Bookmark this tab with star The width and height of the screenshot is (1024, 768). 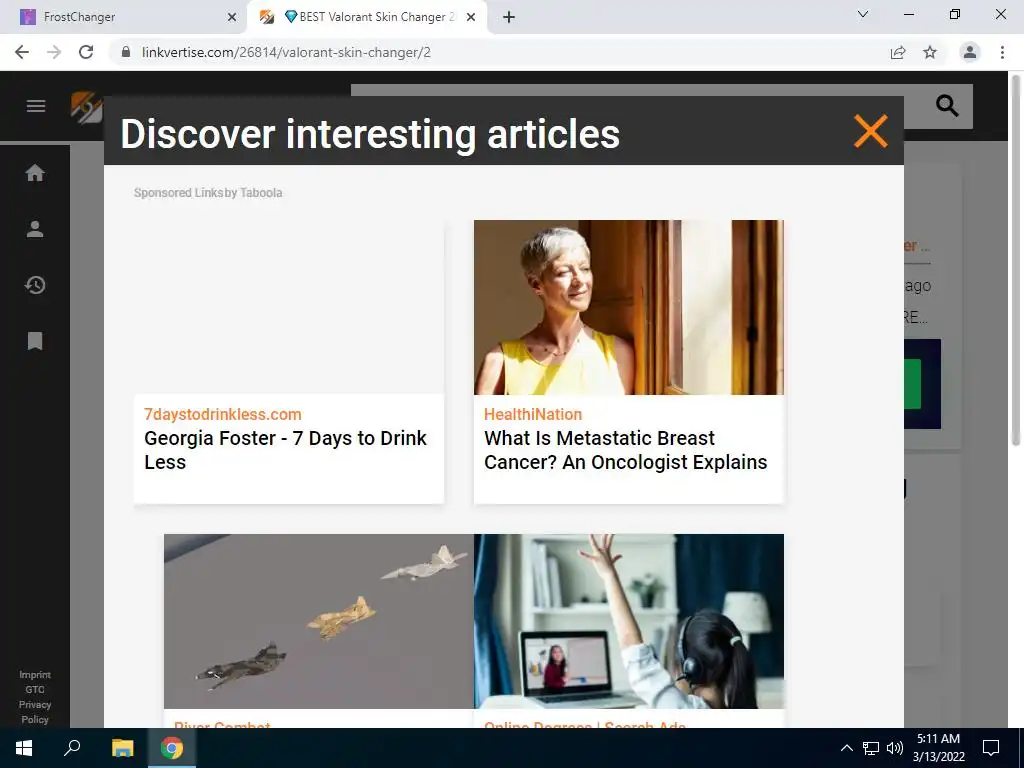[x=930, y=52]
